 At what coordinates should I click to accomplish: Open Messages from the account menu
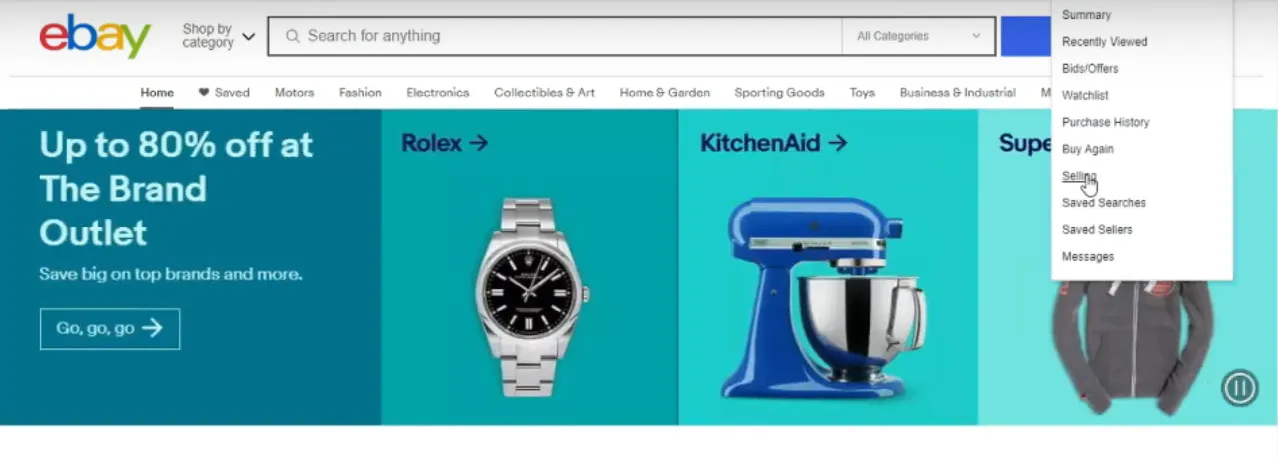[x=1087, y=257]
